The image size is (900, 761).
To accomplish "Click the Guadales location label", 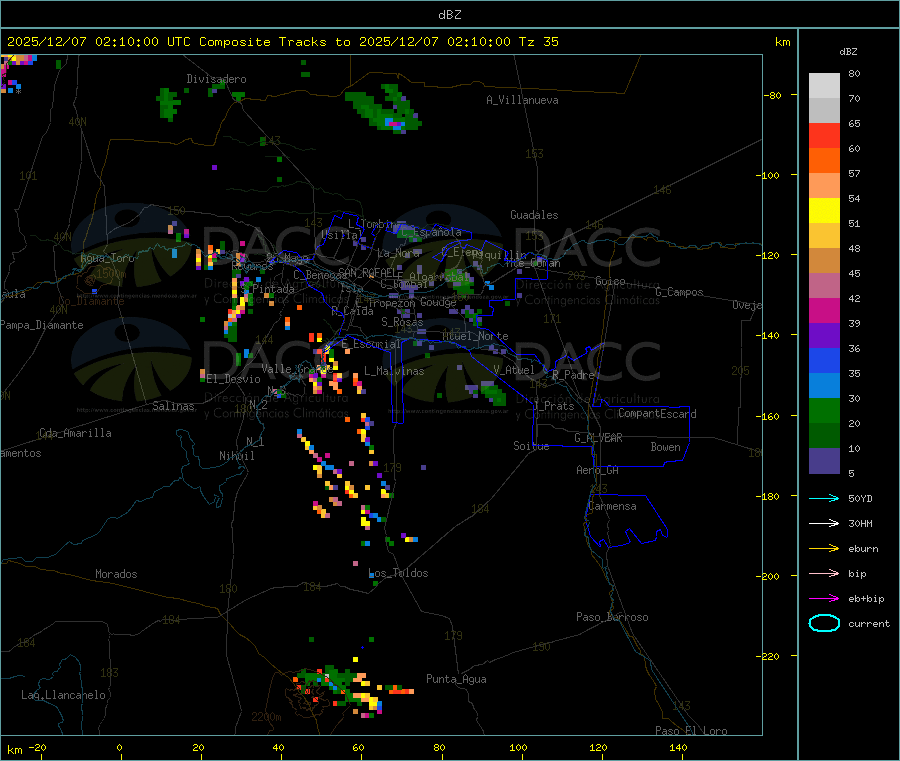I will 534,215.
